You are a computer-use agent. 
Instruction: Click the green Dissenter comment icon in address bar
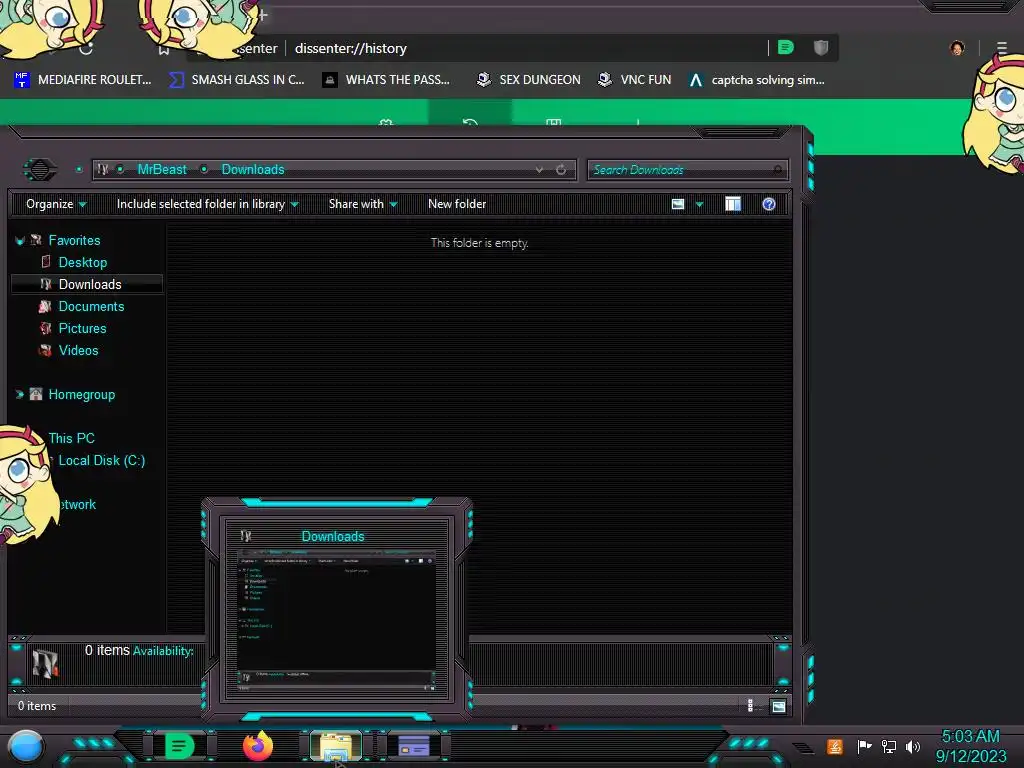[x=786, y=47]
